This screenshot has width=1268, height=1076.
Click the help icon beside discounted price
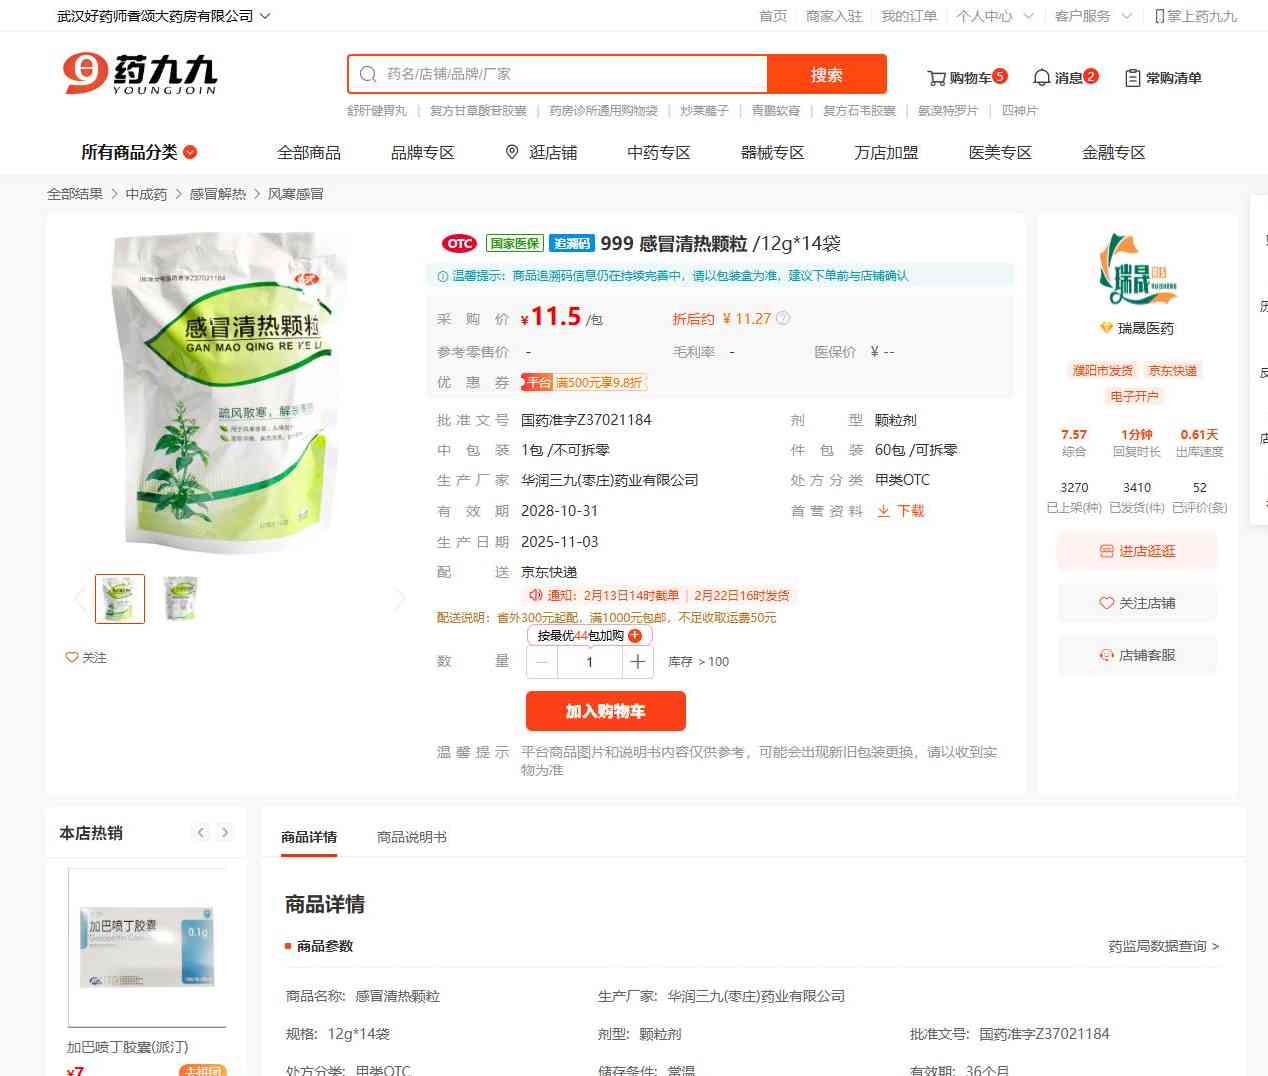783,318
